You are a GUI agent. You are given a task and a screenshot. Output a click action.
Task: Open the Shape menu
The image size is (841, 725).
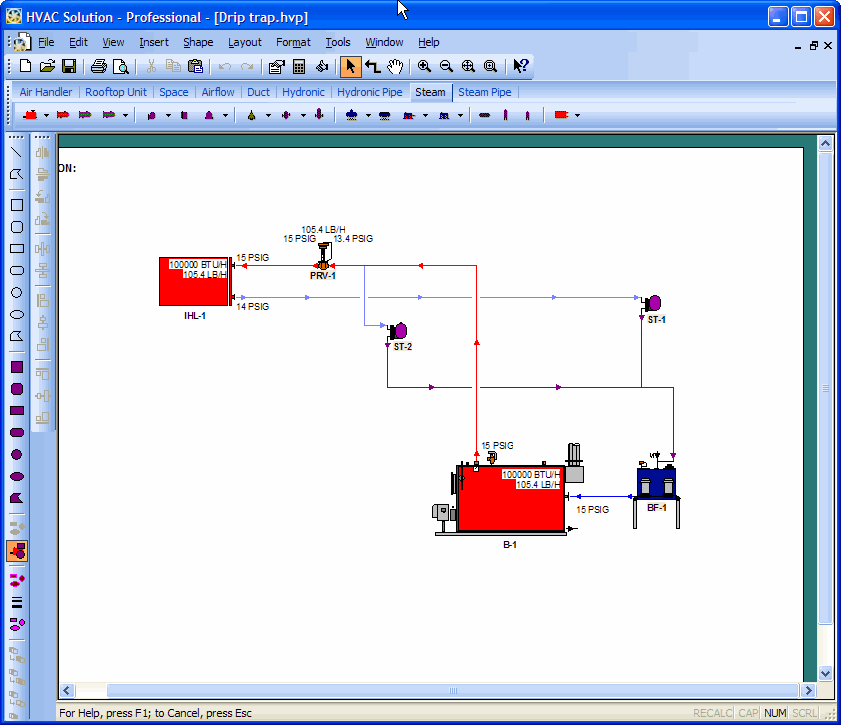198,42
